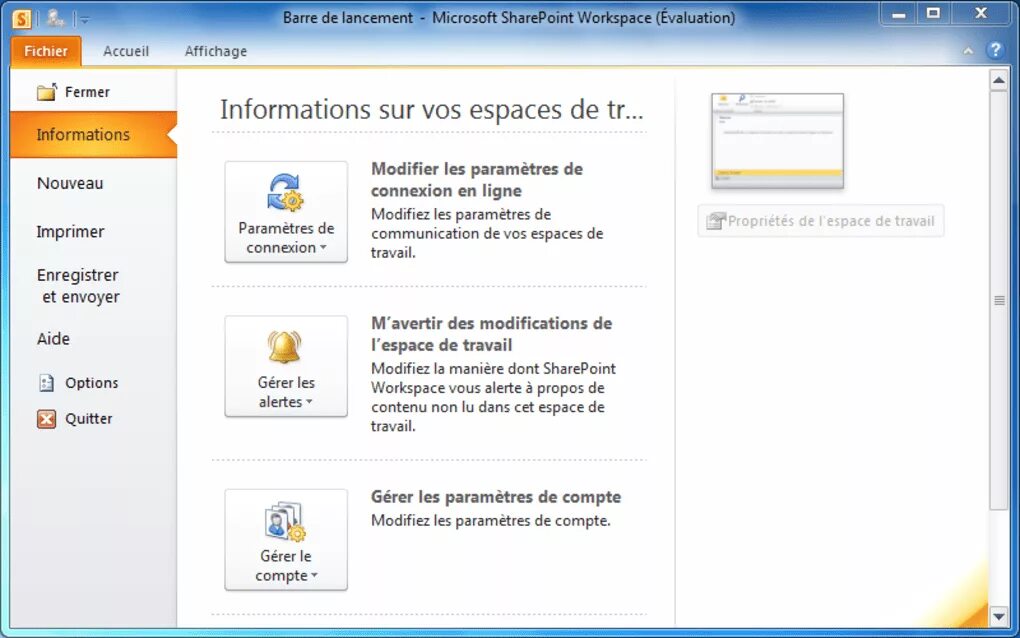The height and width of the screenshot is (638, 1020).
Task: Click the Options document icon
Action: click(x=46, y=383)
